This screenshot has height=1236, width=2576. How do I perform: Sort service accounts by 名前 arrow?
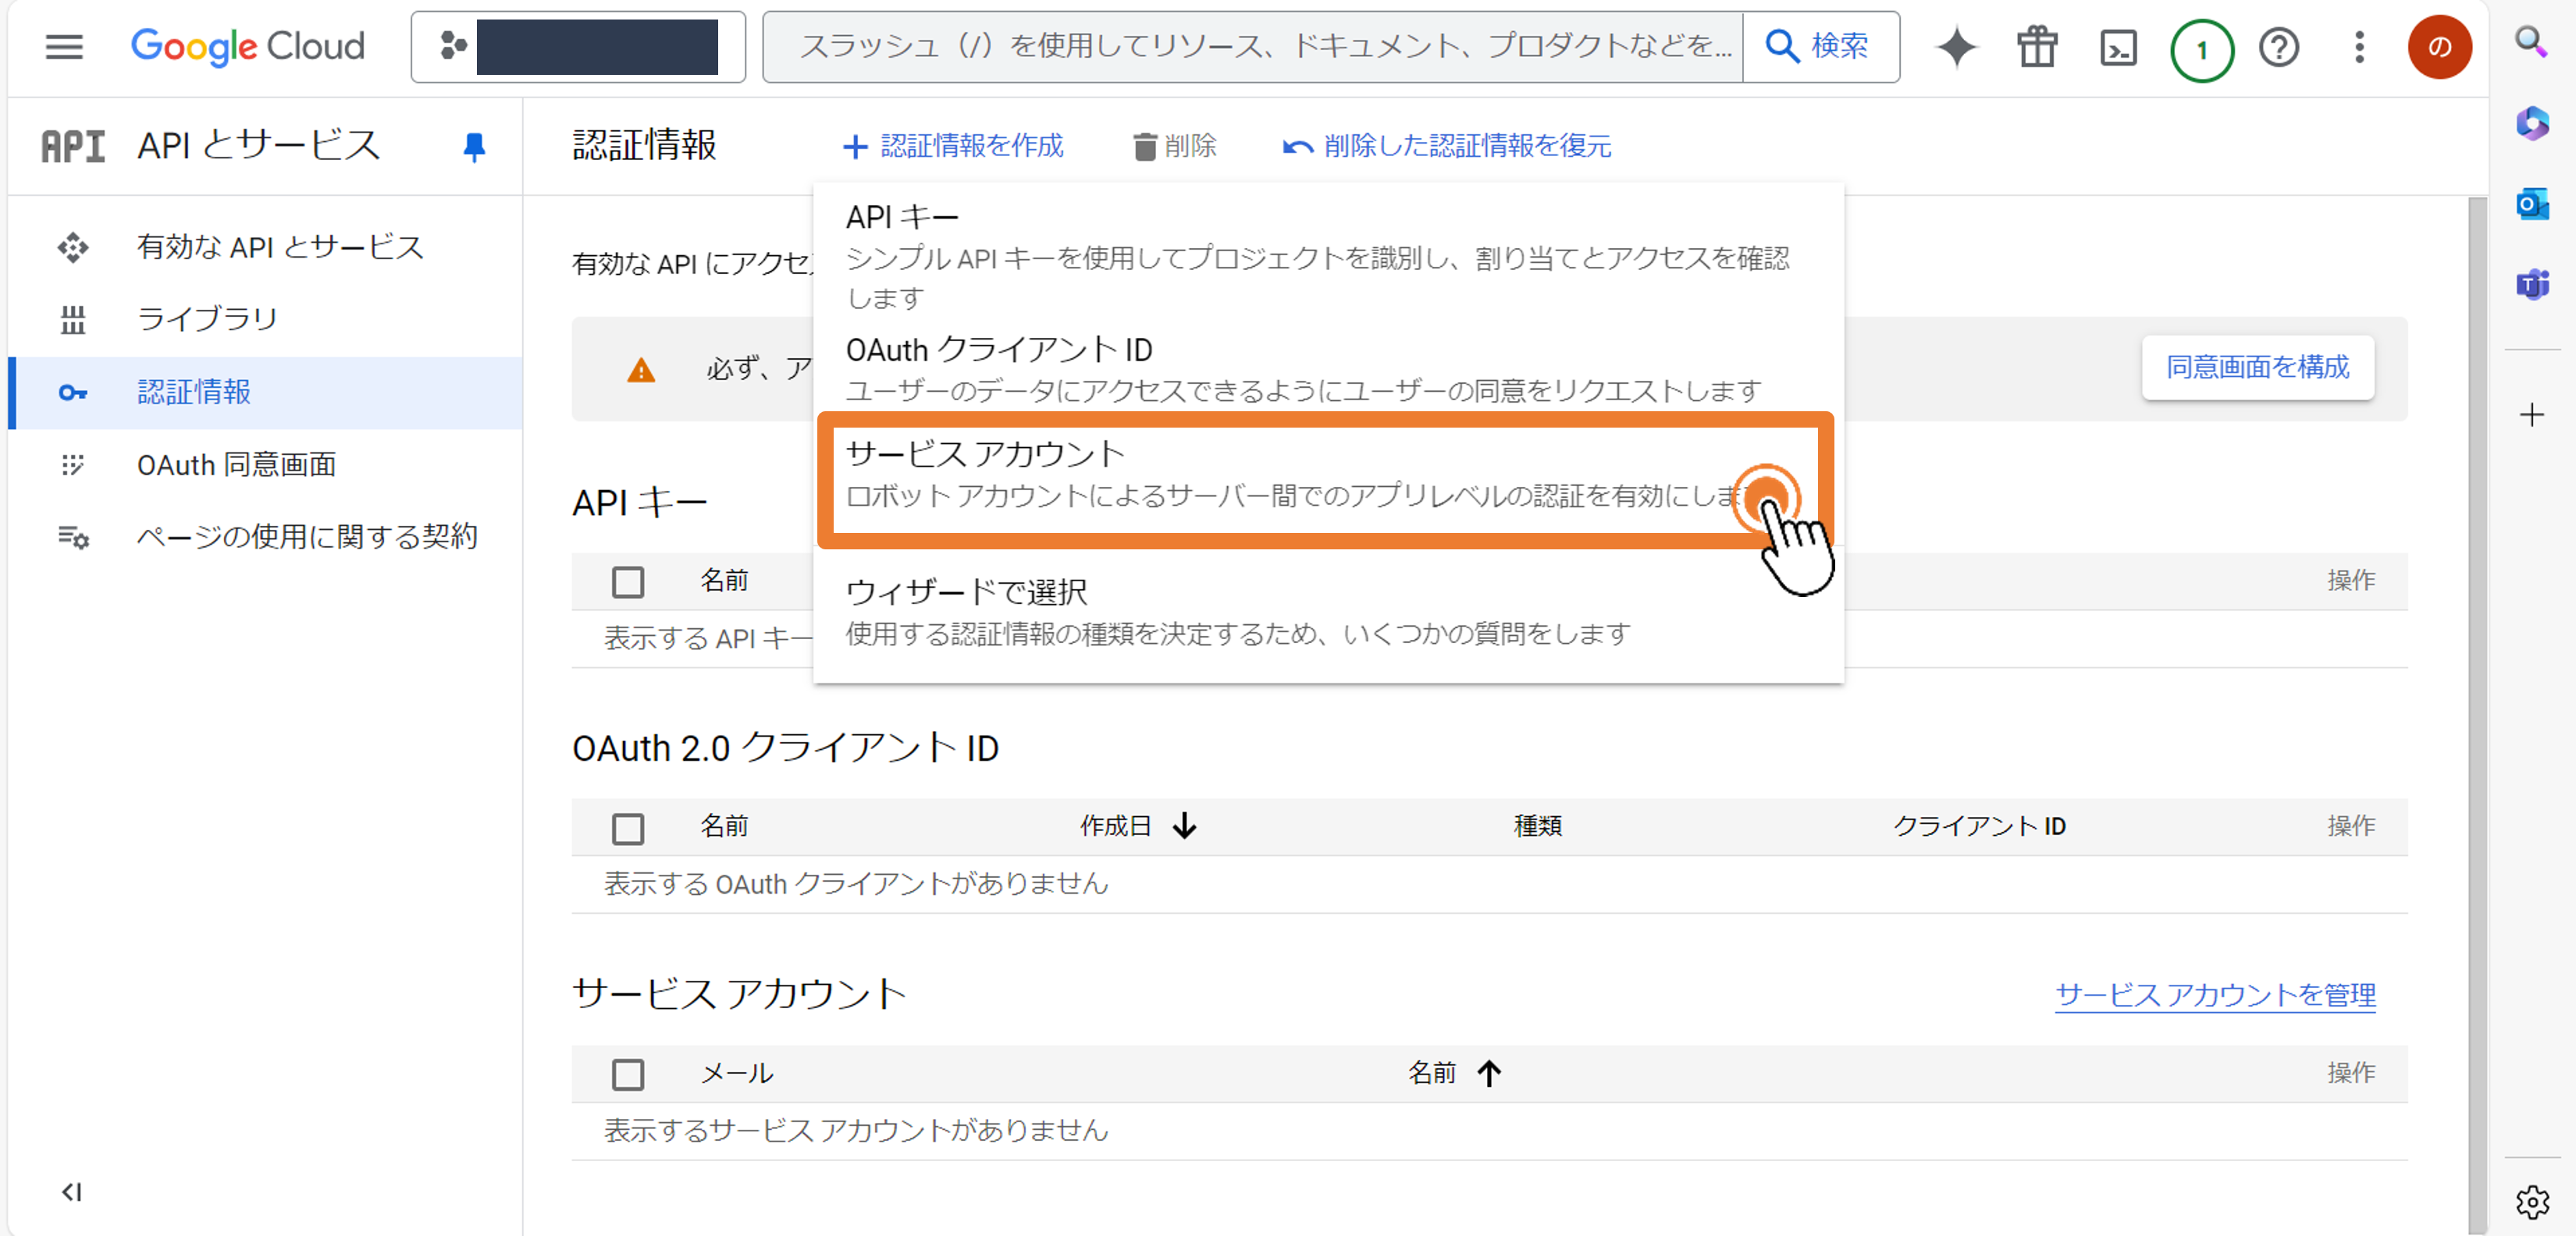pyautogui.click(x=1489, y=1073)
